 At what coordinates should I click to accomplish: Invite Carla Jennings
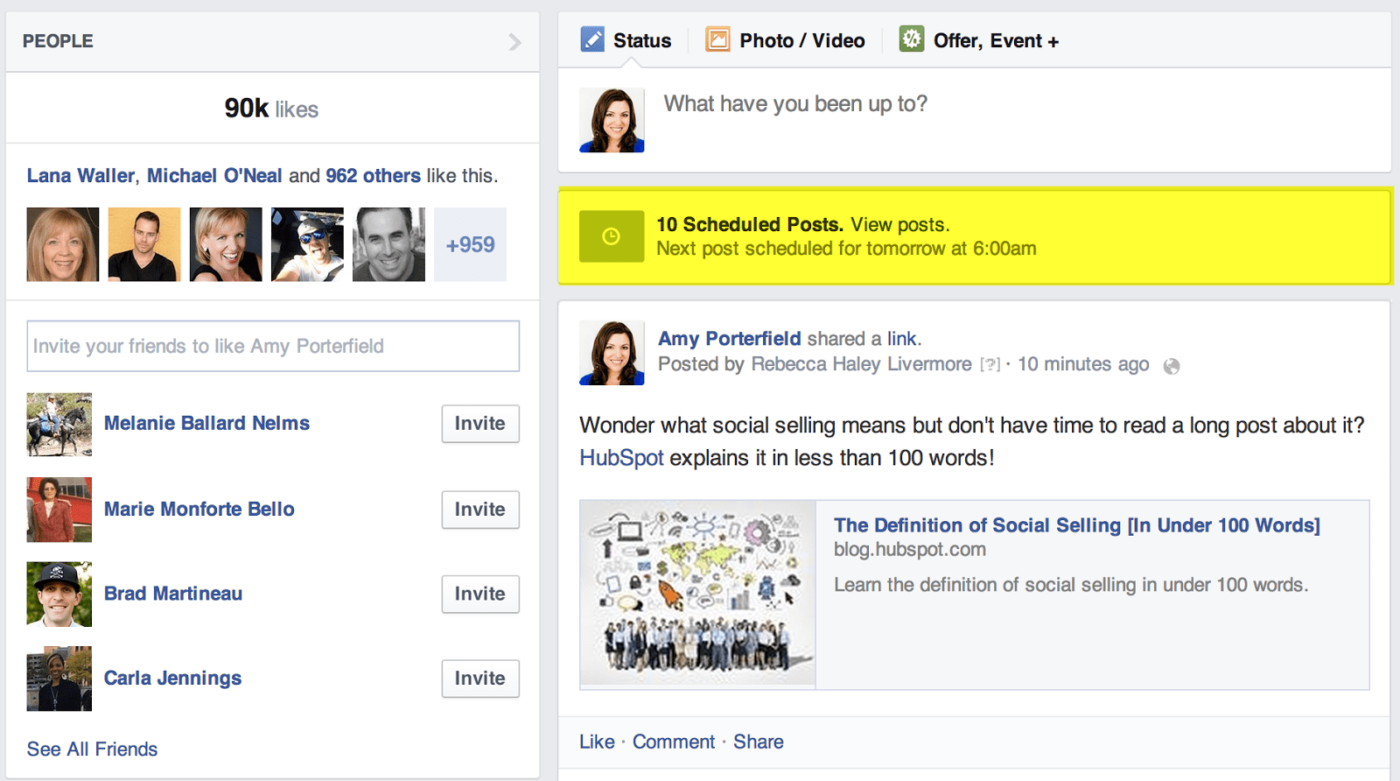click(x=480, y=678)
